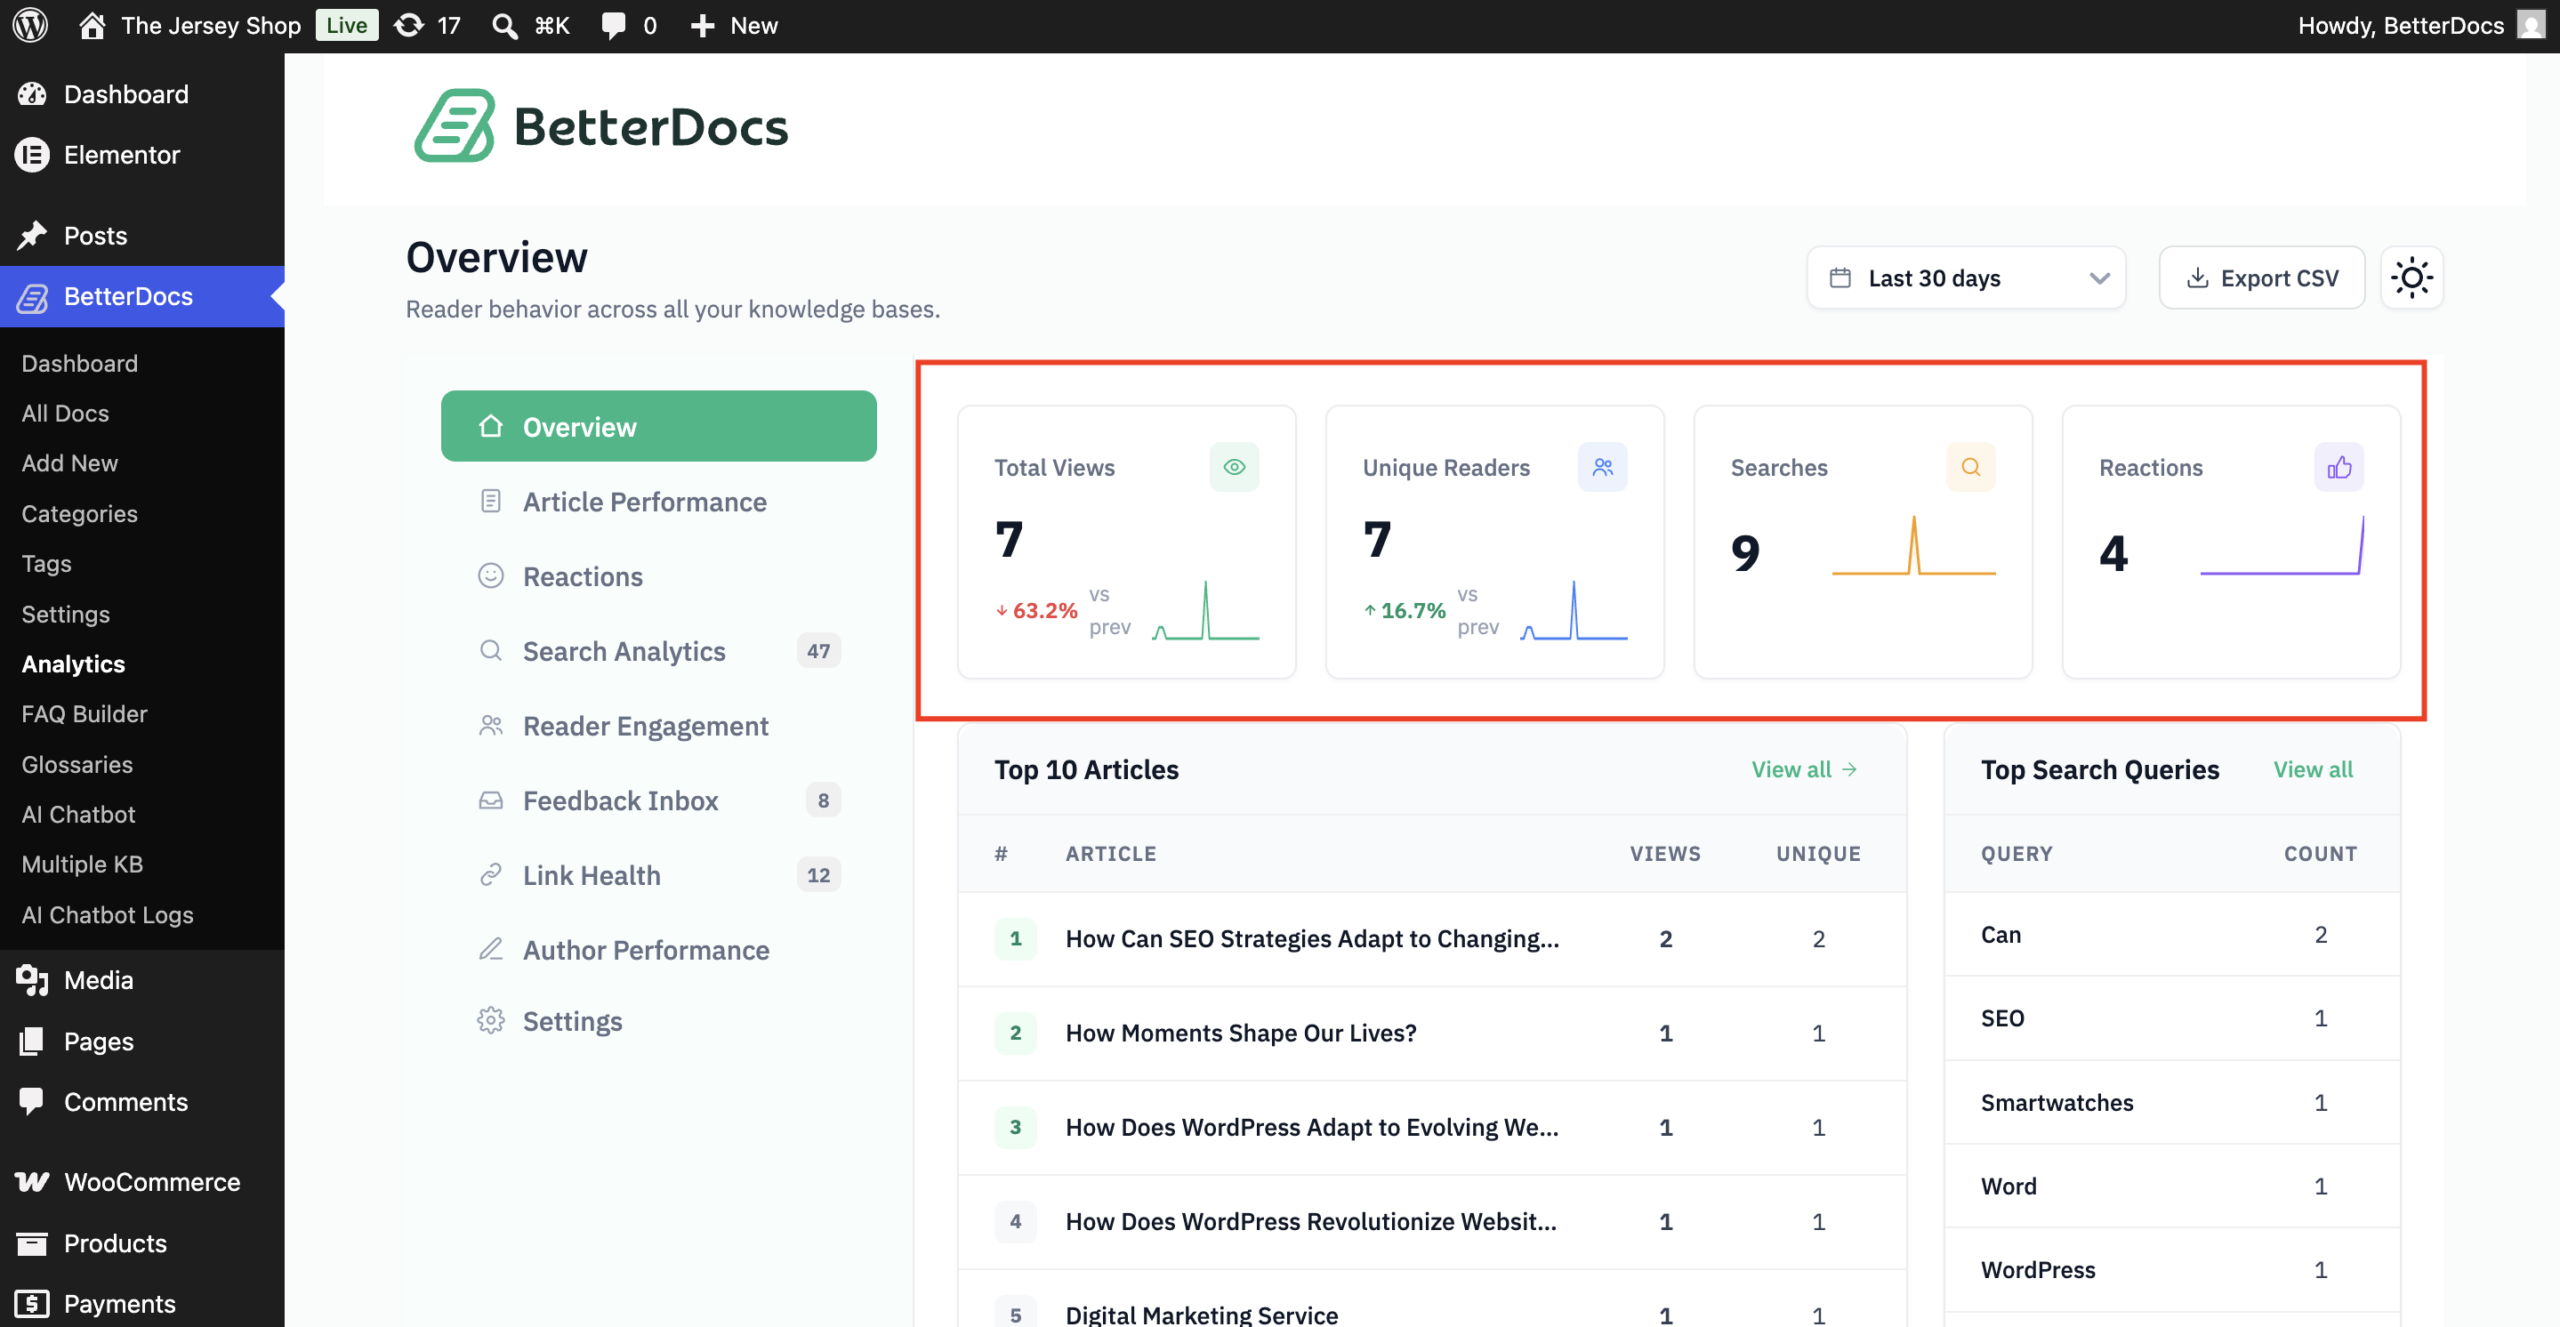Open the WooCommerce menu
The image size is (2560, 1327).
click(142, 1182)
